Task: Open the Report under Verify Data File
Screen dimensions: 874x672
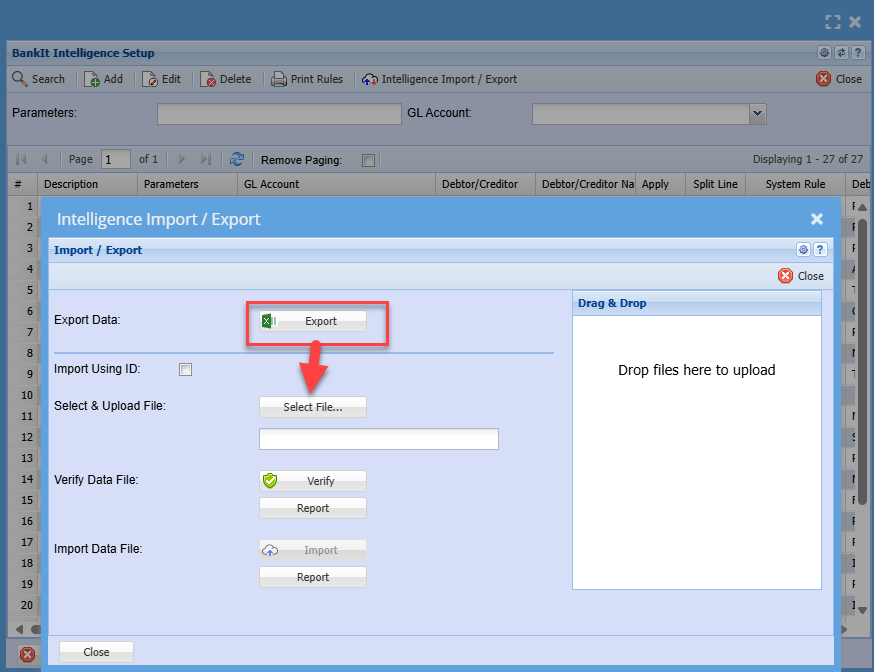Action: (x=312, y=508)
